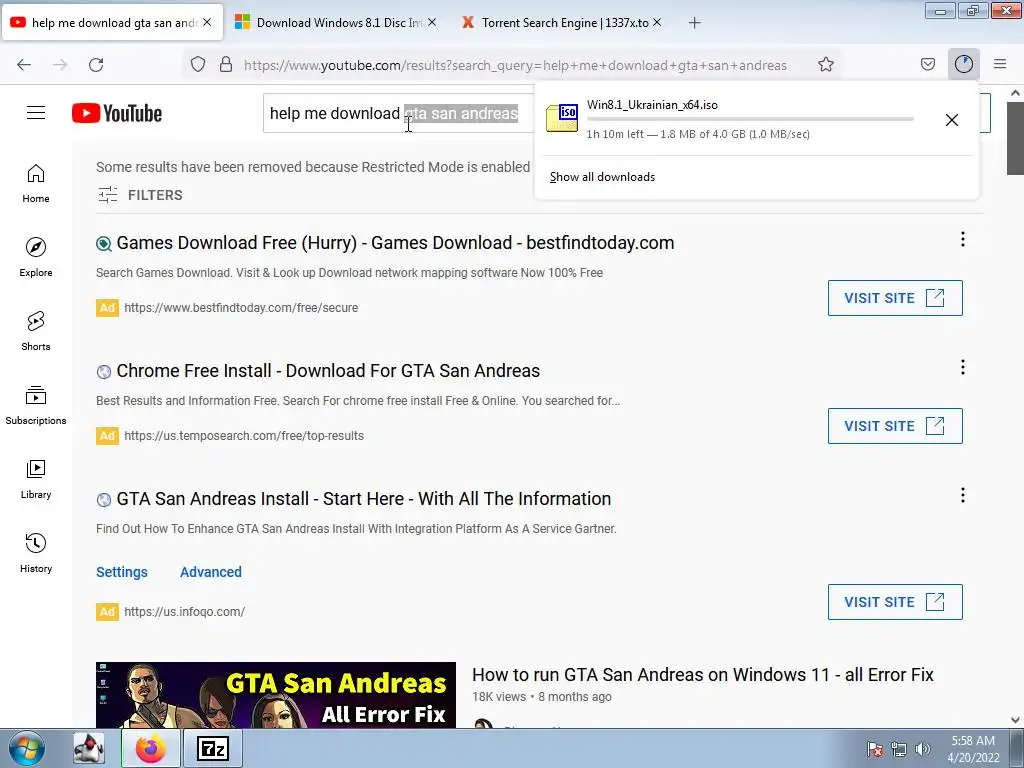Close the Download Windows 8.1 tab
Screen dimensions: 1024x768
[432, 22]
